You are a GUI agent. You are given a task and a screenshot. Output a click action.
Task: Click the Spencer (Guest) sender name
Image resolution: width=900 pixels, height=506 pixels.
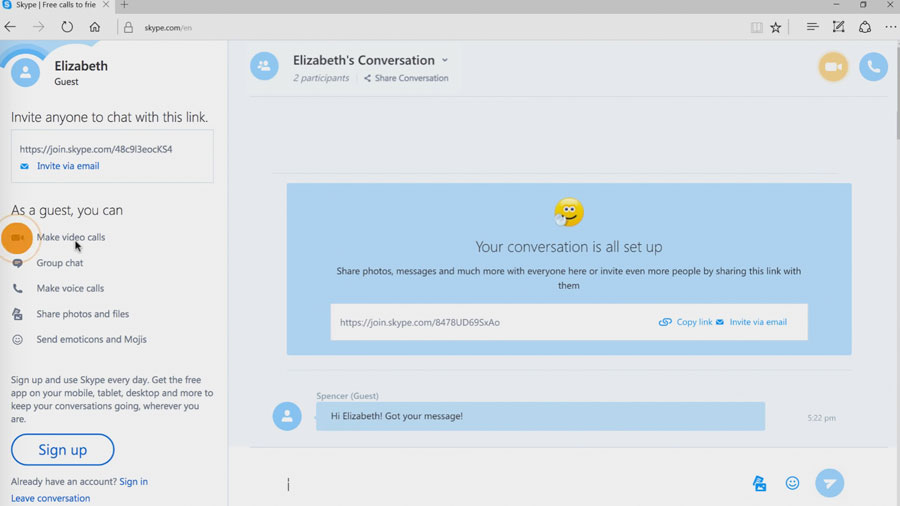click(x=347, y=396)
